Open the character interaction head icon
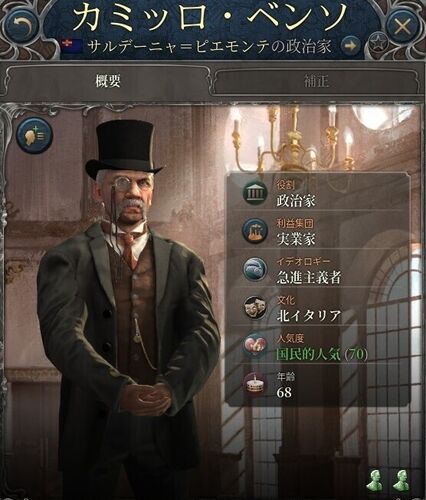 35,136
